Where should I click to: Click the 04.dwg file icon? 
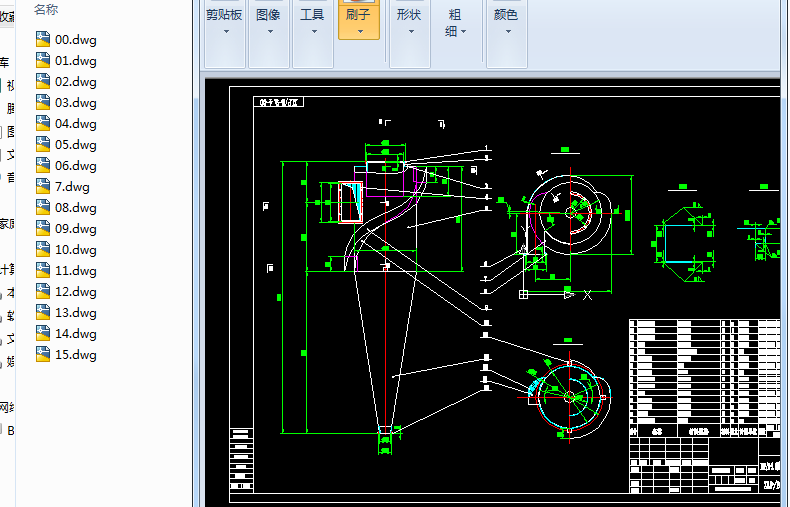(43, 123)
